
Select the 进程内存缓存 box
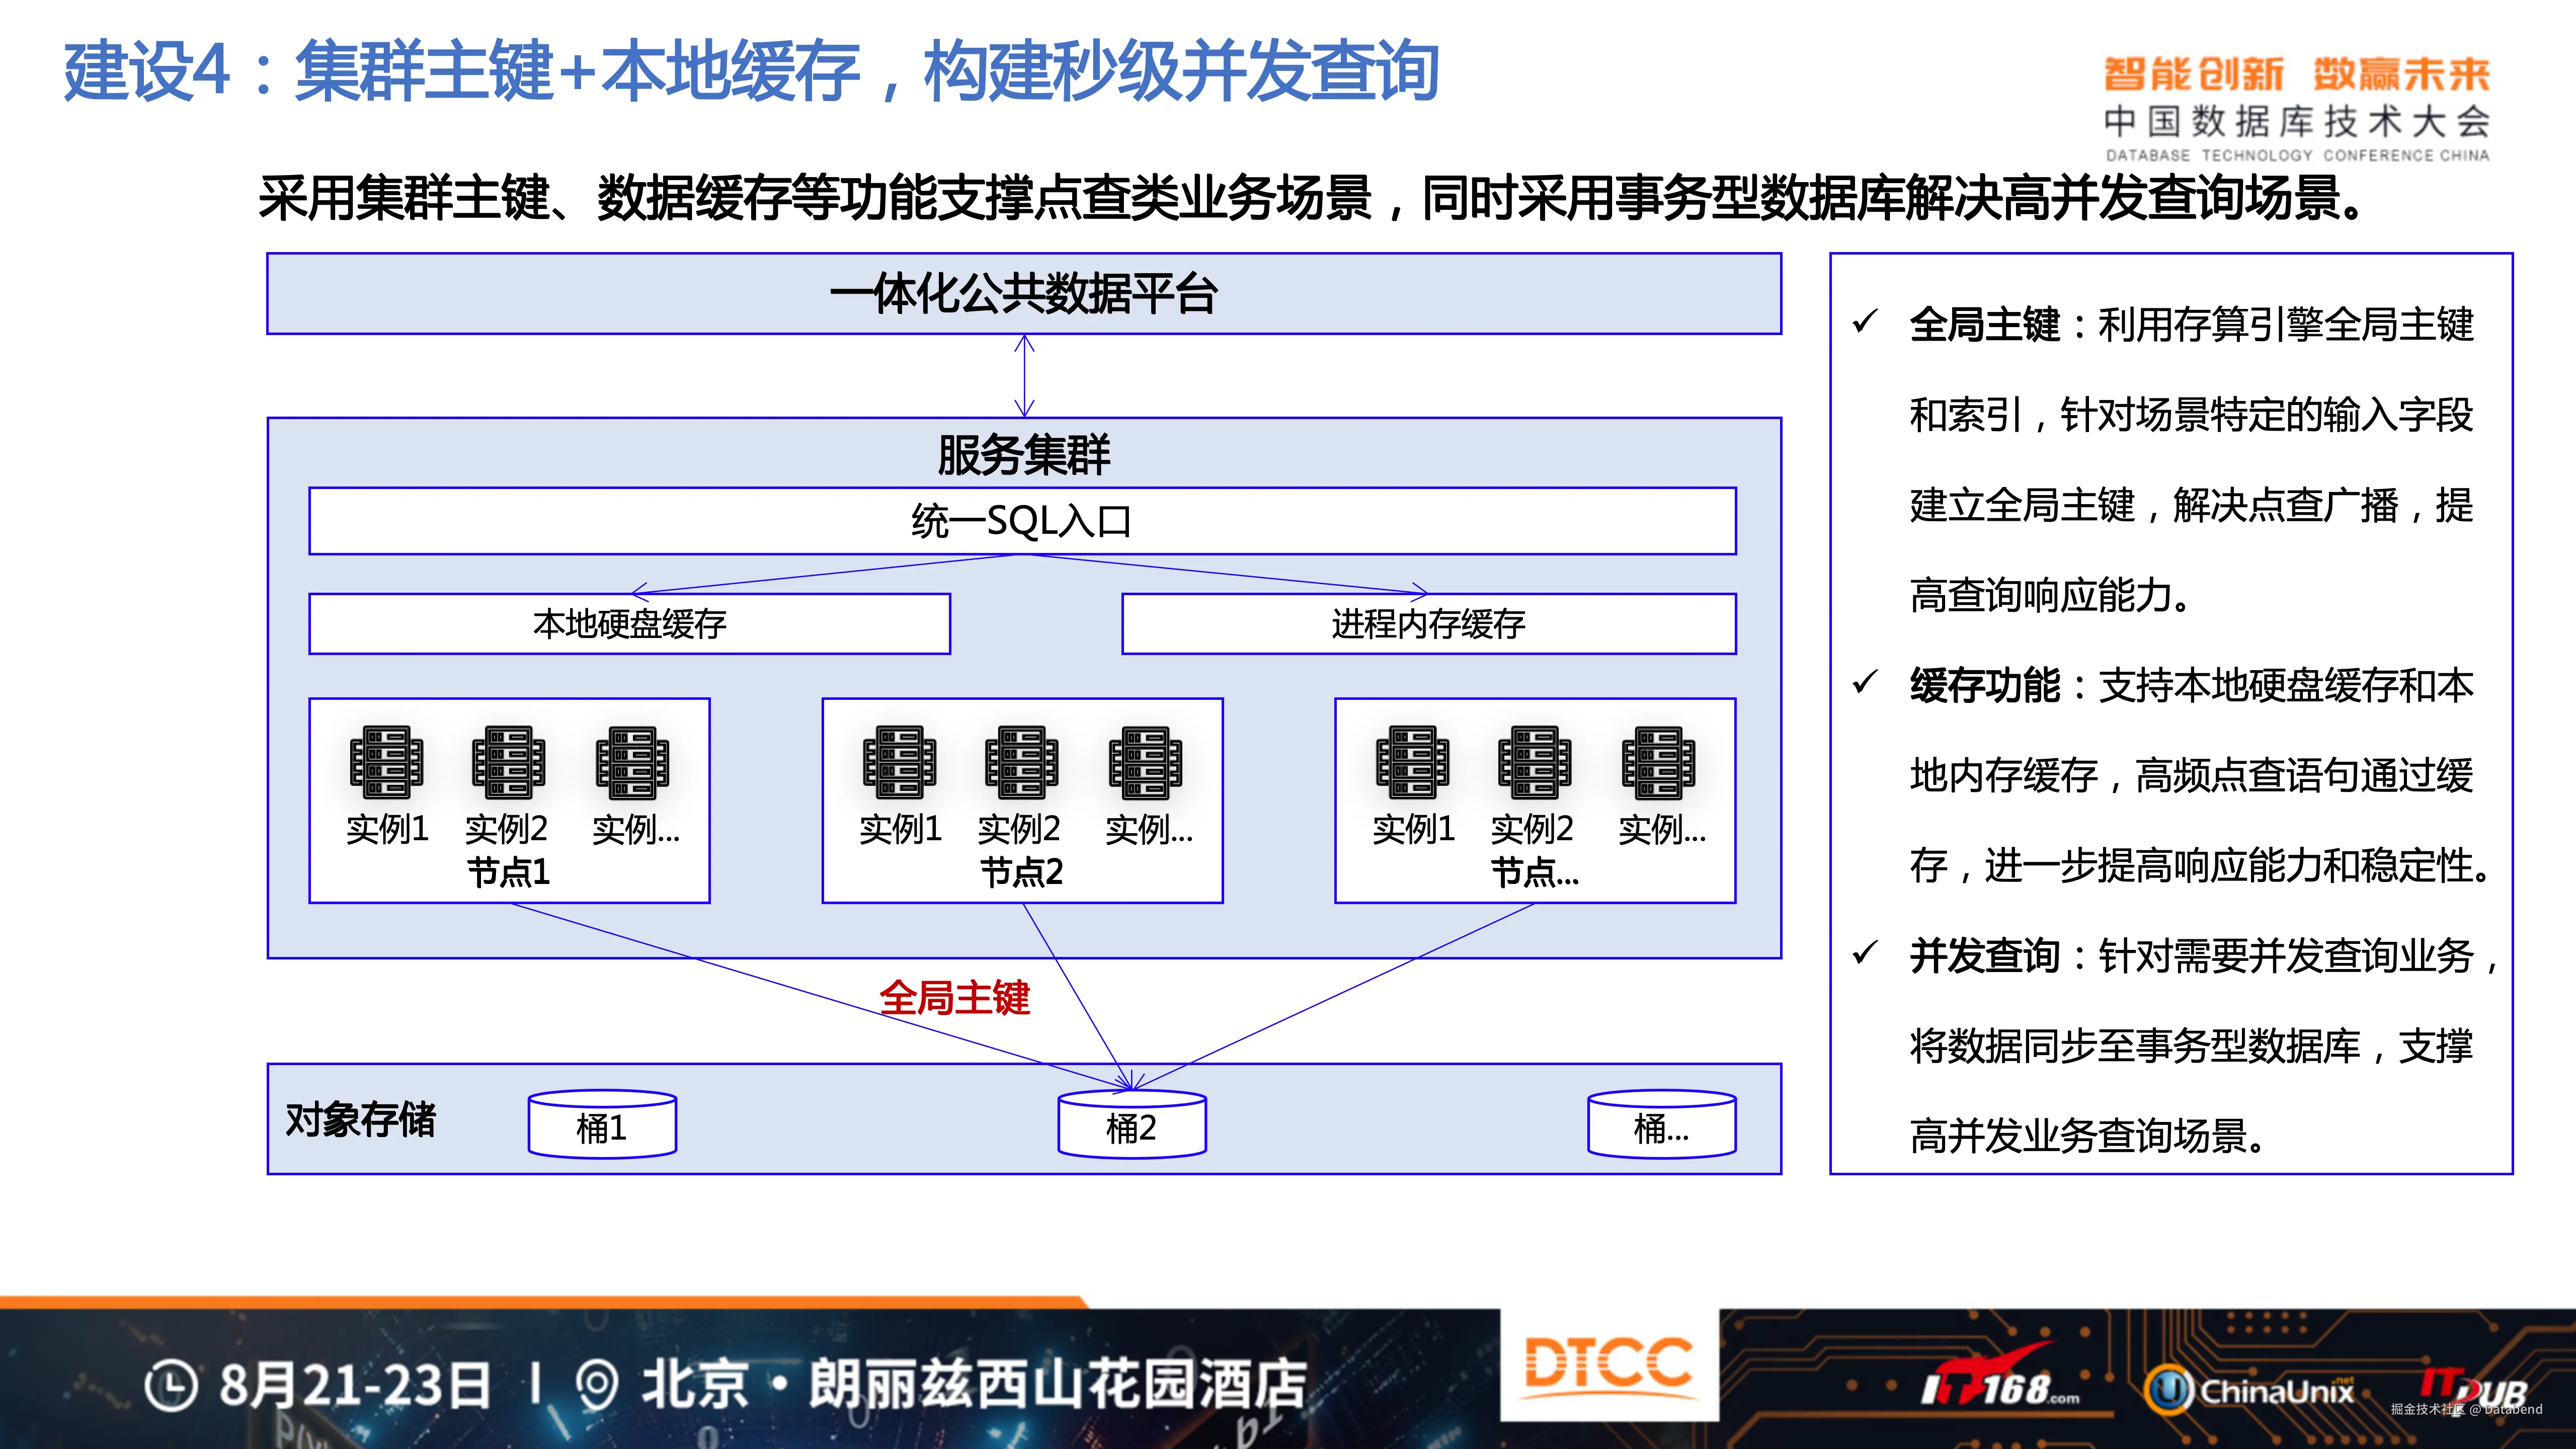click(x=1428, y=624)
